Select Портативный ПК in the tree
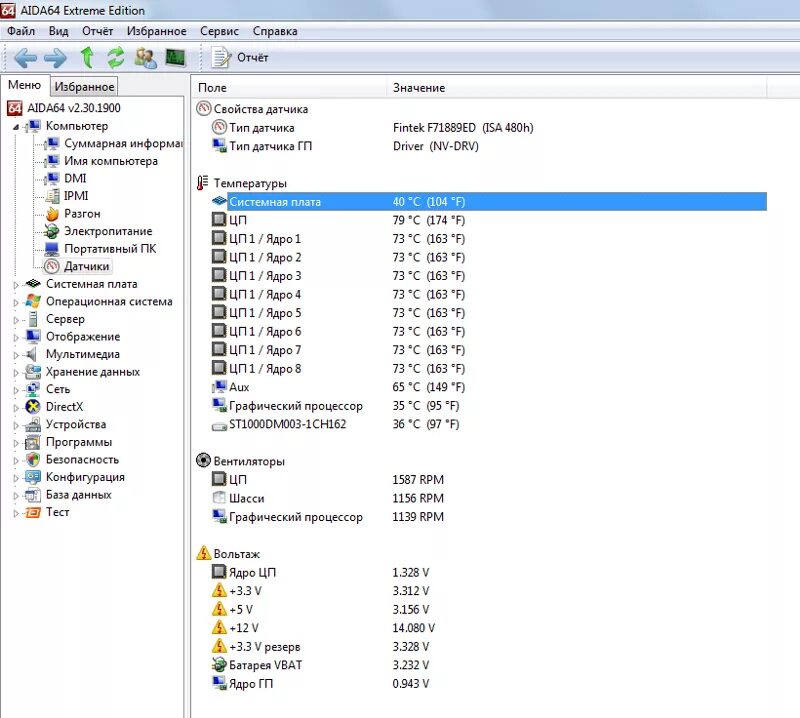Viewport: 800px width, 718px height. [110, 249]
